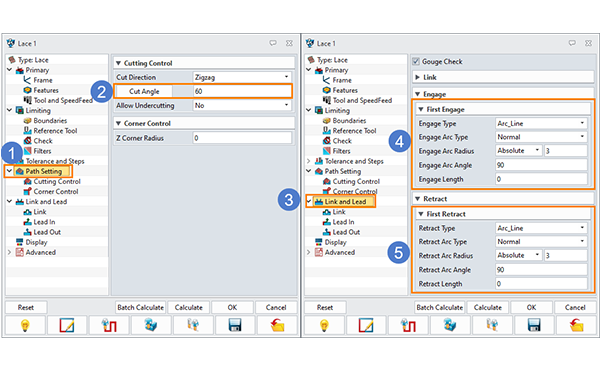Toggle the Gouge Check checkbox
600x371 pixels.
416,61
